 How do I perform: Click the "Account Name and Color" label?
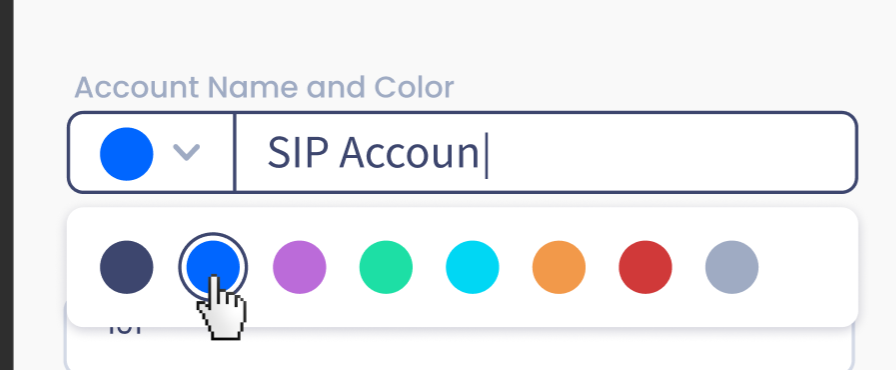264,87
